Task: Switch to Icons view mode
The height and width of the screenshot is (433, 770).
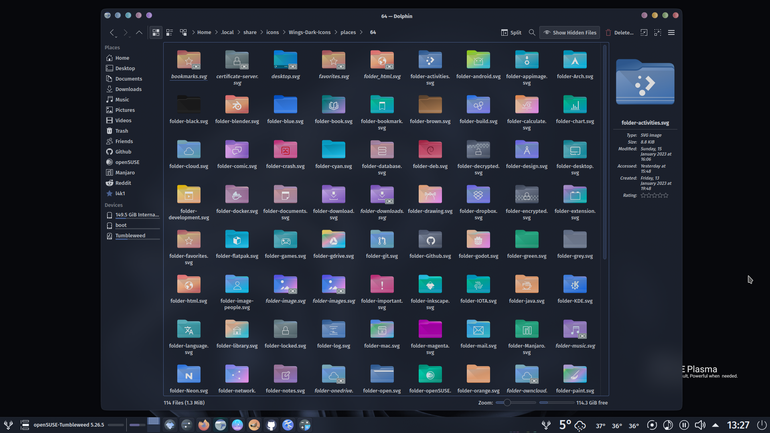Action: (x=156, y=32)
